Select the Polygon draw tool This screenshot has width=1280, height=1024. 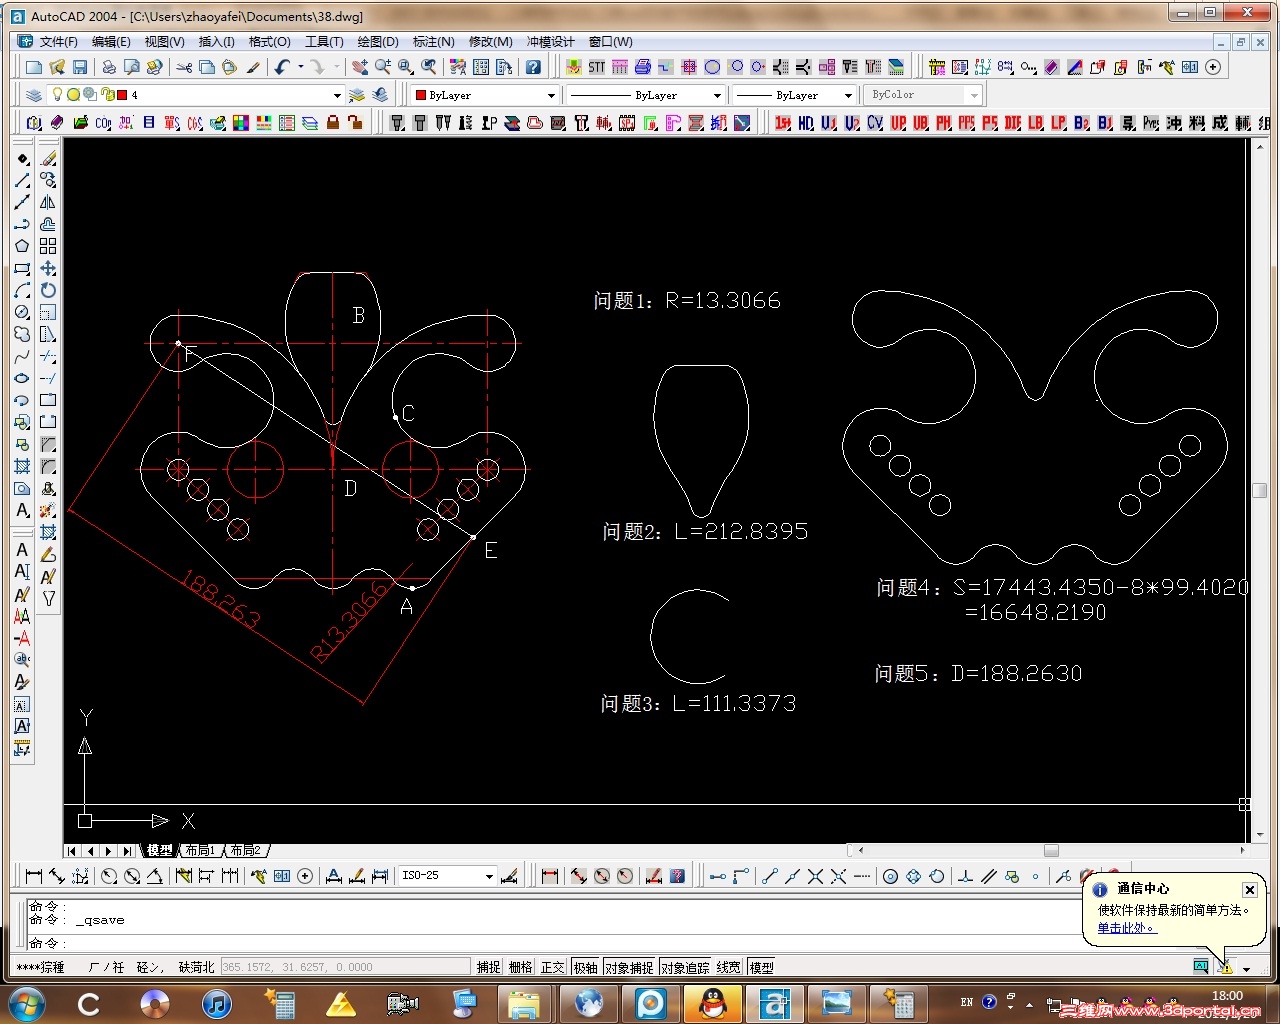click(22, 246)
